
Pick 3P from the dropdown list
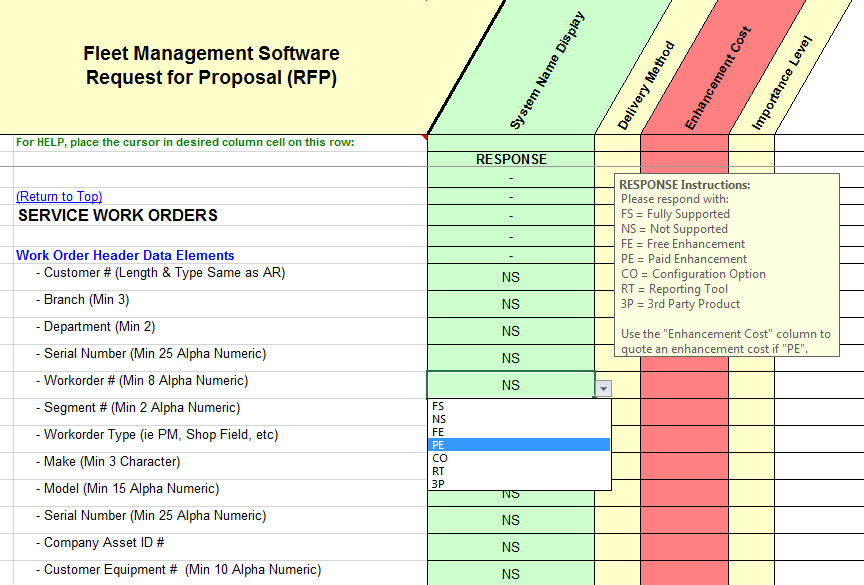tap(519, 484)
